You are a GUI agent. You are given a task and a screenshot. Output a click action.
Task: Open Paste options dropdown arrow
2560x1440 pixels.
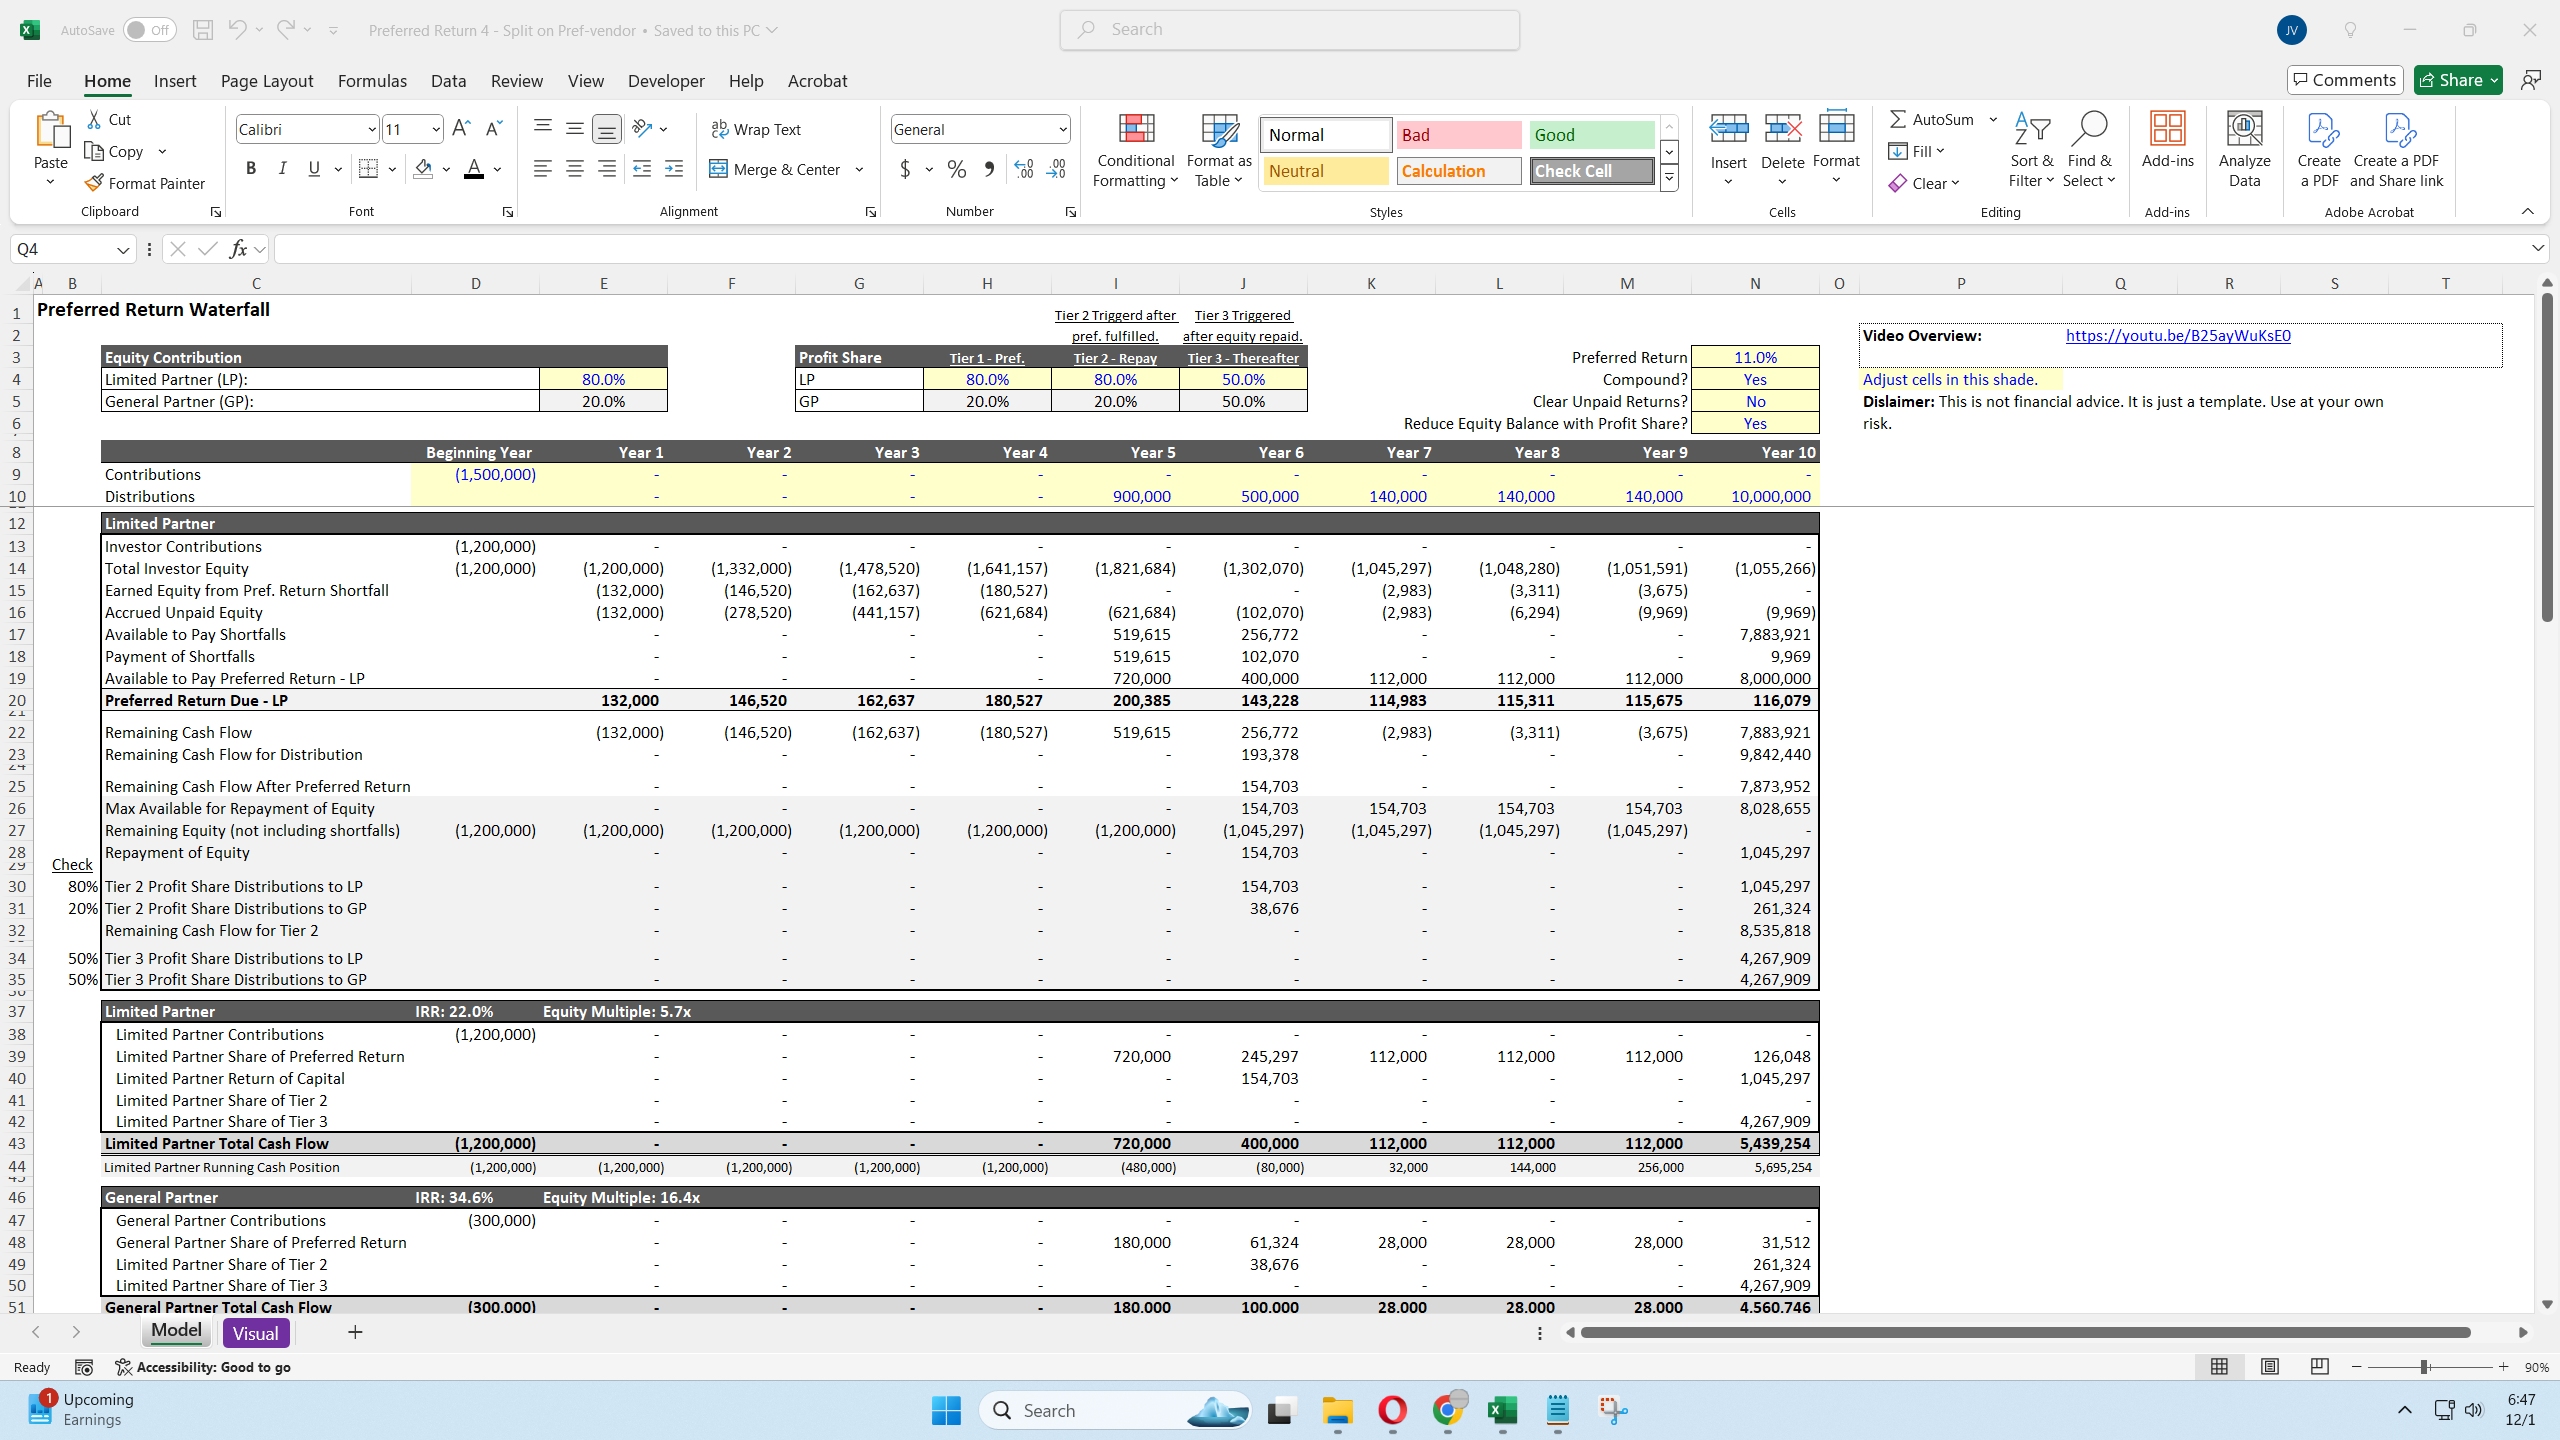(50, 182)
